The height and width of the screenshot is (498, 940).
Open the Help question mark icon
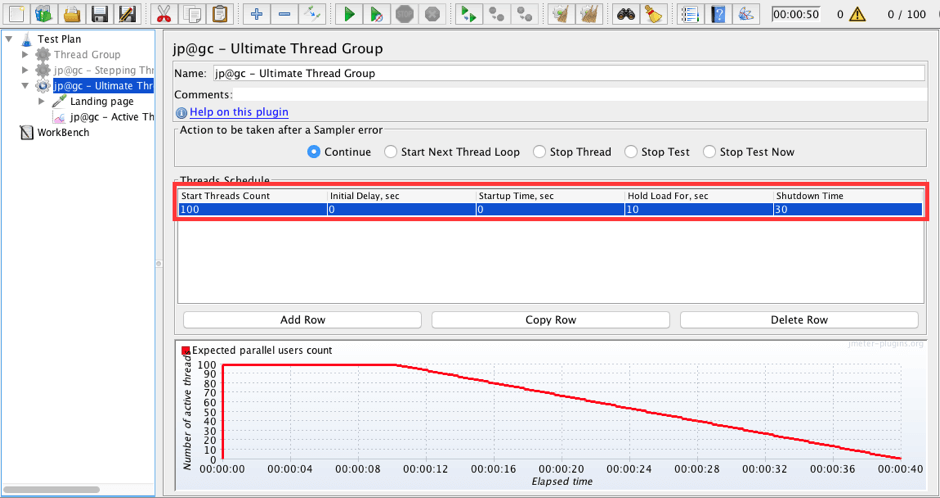717,14
